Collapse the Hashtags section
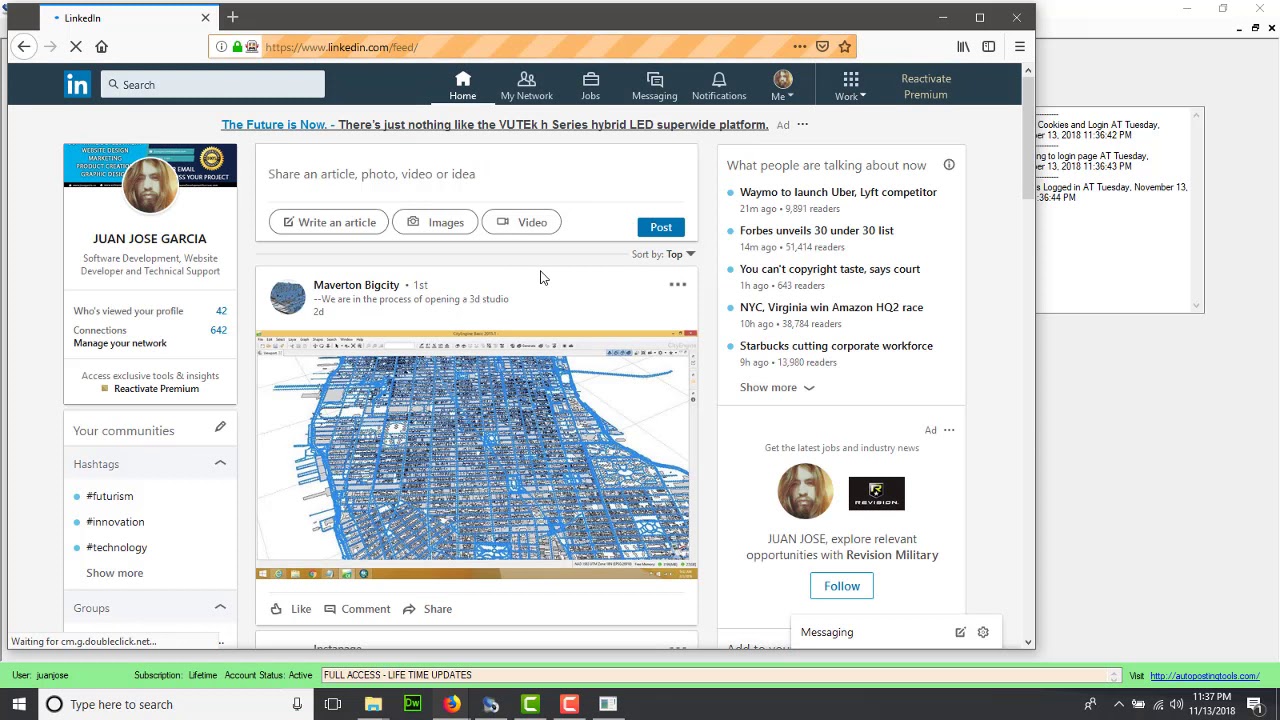 [220, 463]
